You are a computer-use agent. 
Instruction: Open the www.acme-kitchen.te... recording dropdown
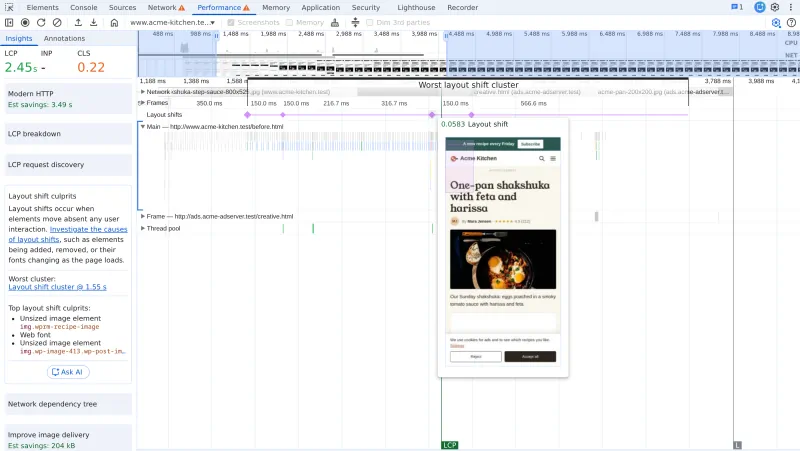point(172,22)
